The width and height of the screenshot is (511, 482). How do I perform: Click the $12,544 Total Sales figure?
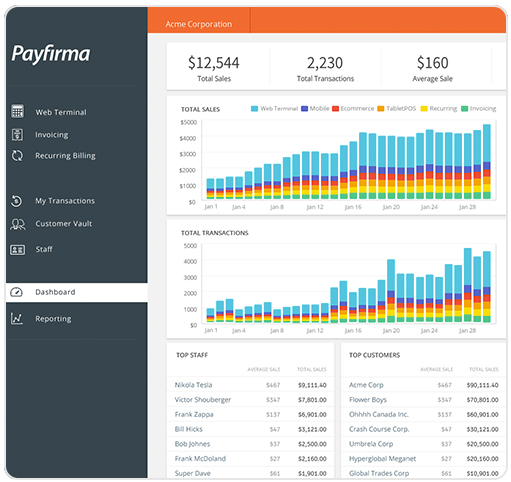214,63
